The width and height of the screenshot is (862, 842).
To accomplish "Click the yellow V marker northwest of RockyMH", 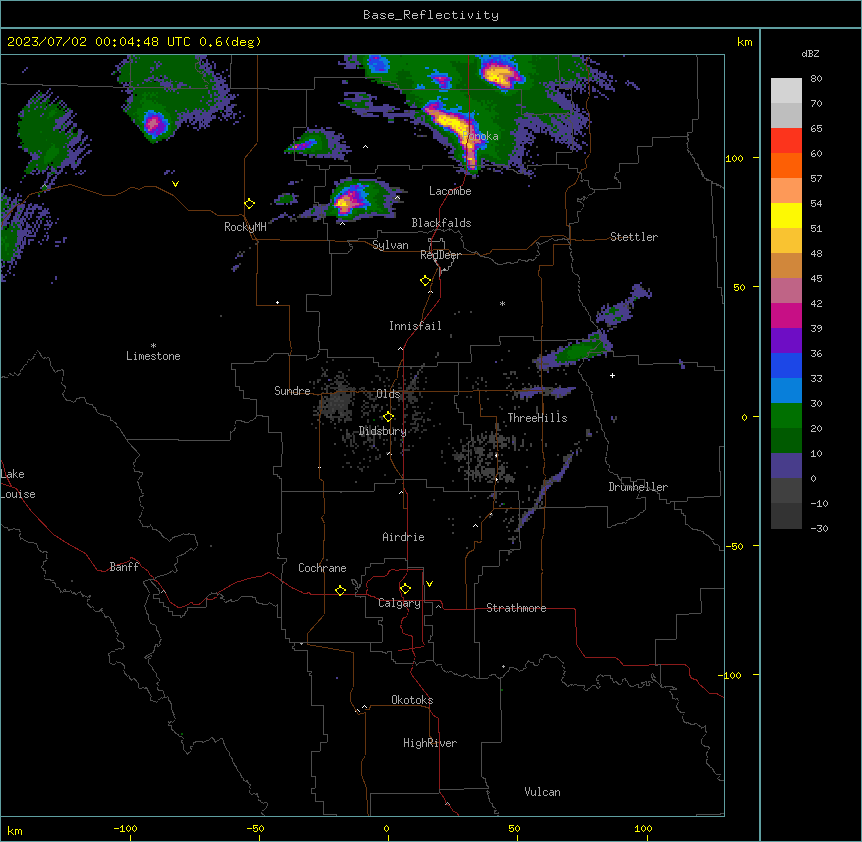I will tap(175, 184).
